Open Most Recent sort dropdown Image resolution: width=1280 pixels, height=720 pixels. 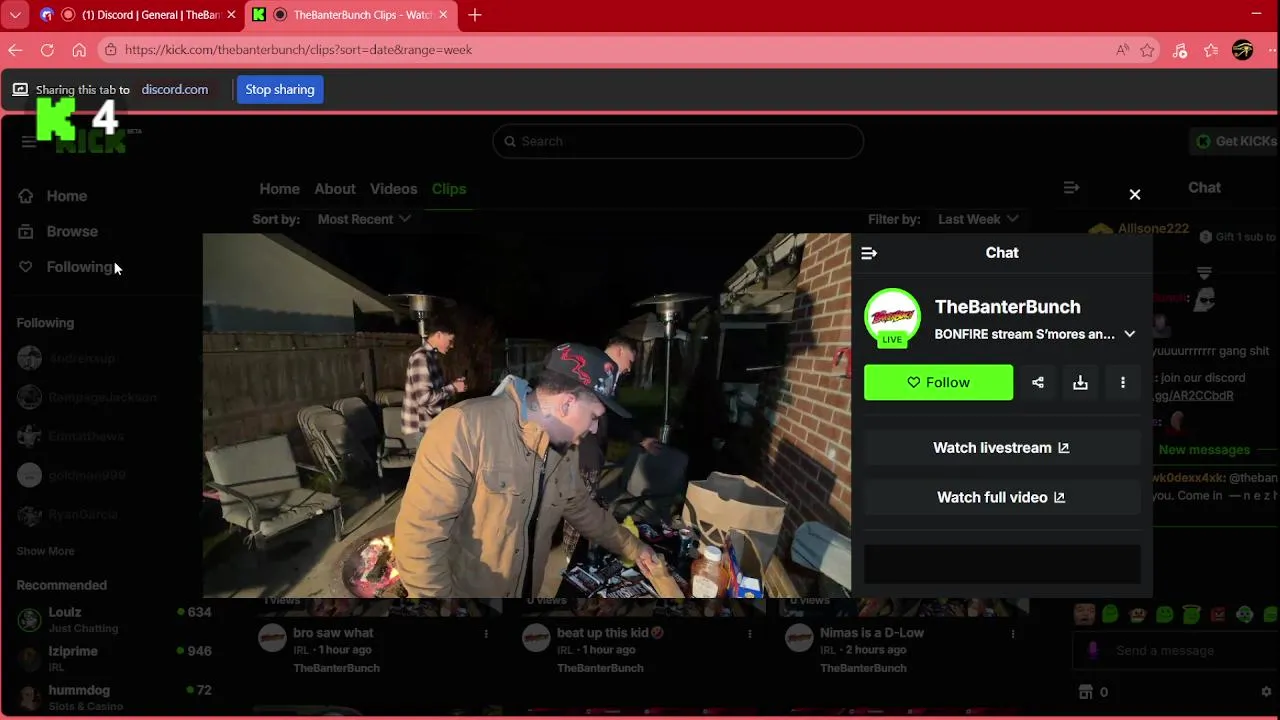364,219
